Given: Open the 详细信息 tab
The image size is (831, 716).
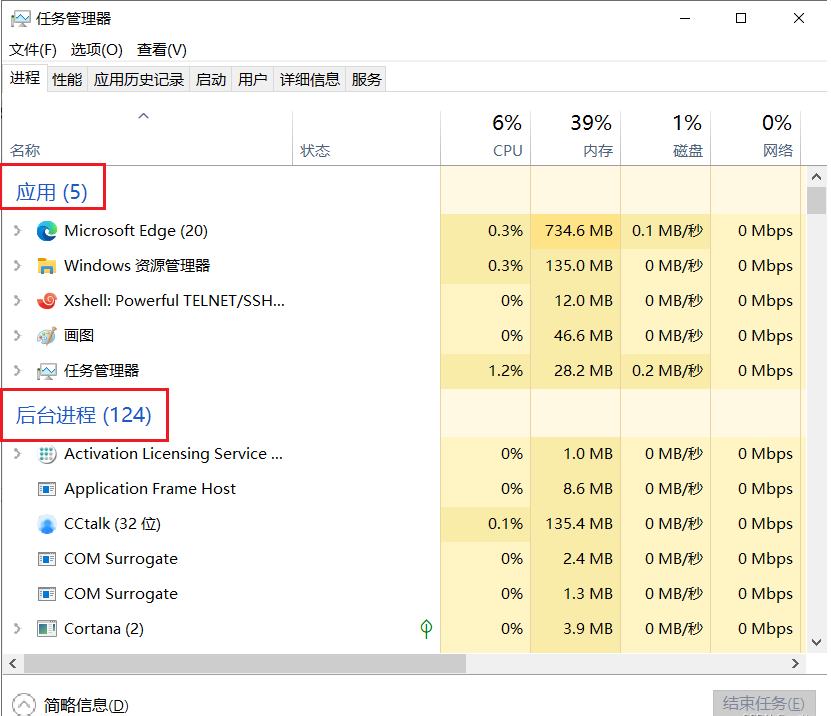Looking at the screenshot, I should click(x=310, y=79).
